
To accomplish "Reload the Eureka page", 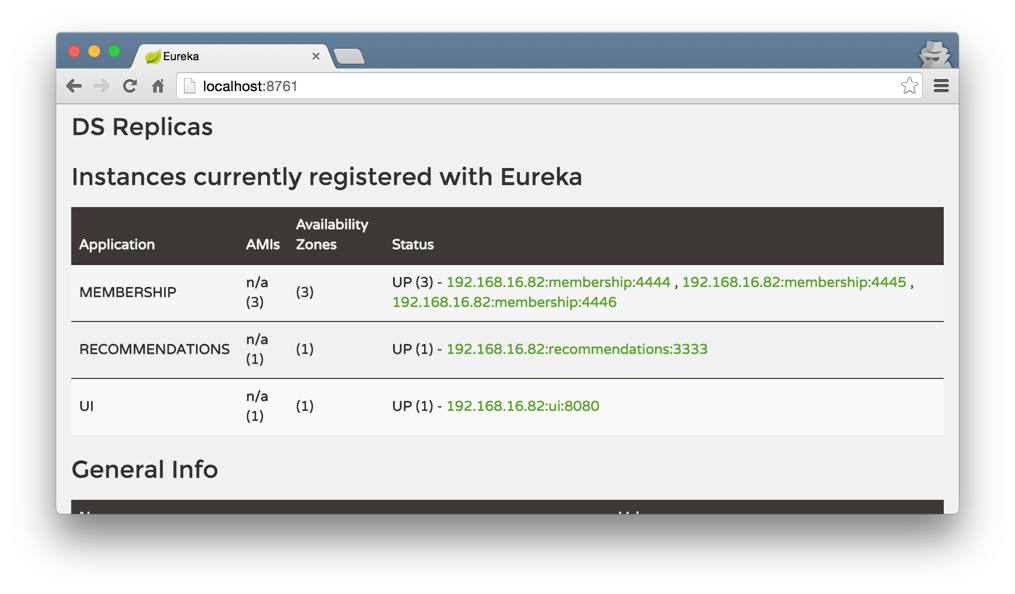I will click(x=129, y=86).
